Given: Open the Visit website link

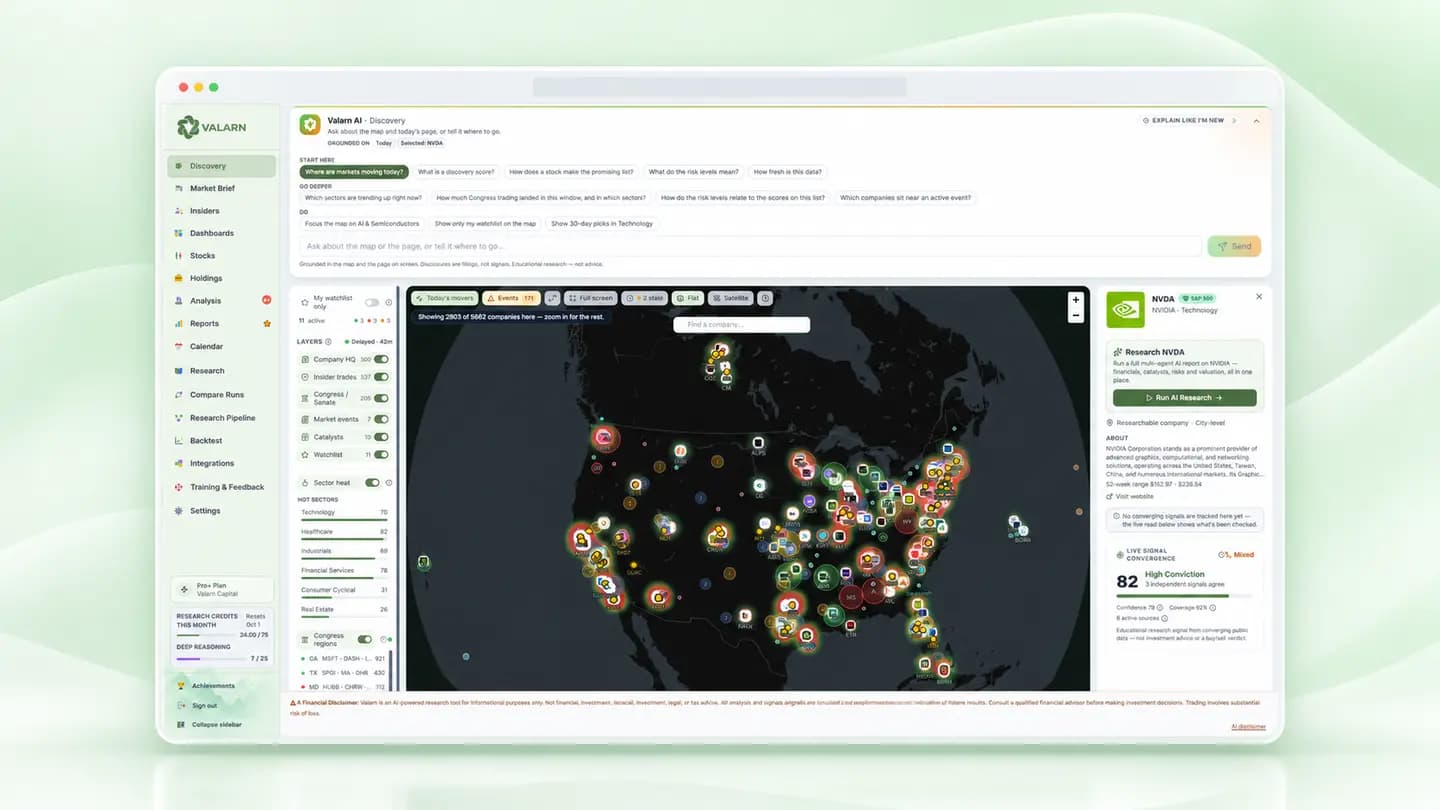Looking at the screenshot, I should (1130, 497).
